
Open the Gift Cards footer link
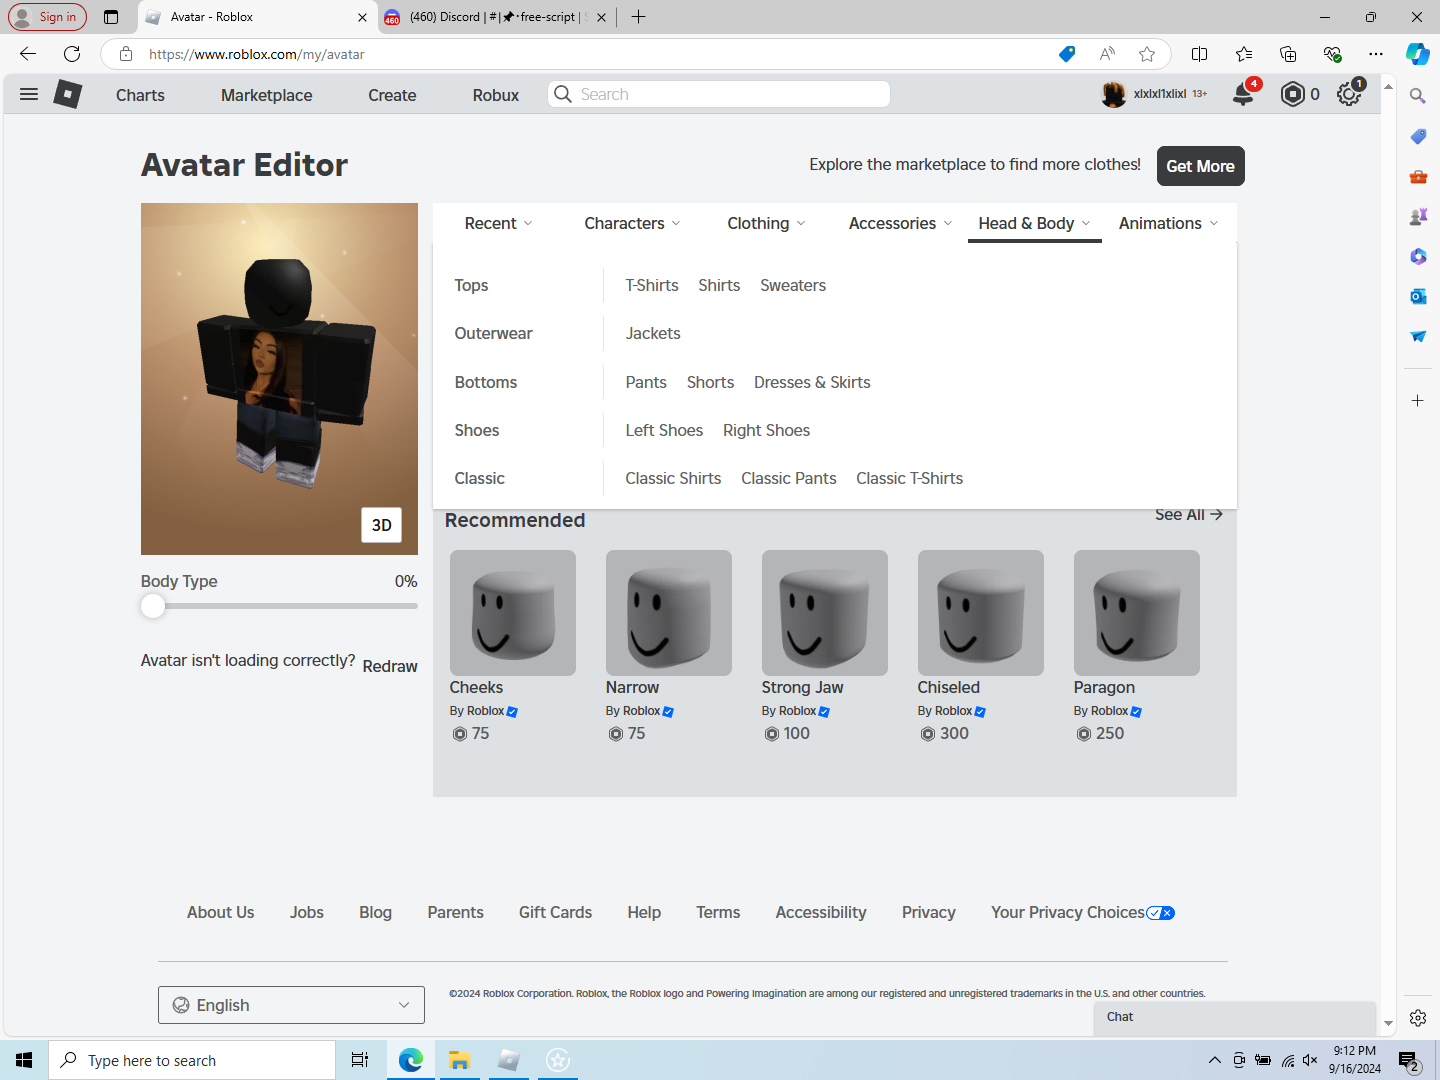[x=555, y=912]
